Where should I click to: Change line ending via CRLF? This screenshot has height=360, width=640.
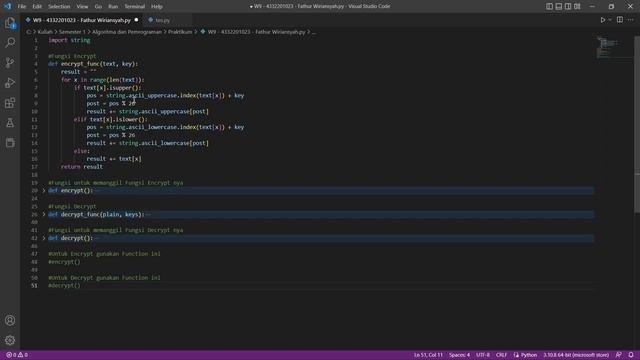coord(501,355)
